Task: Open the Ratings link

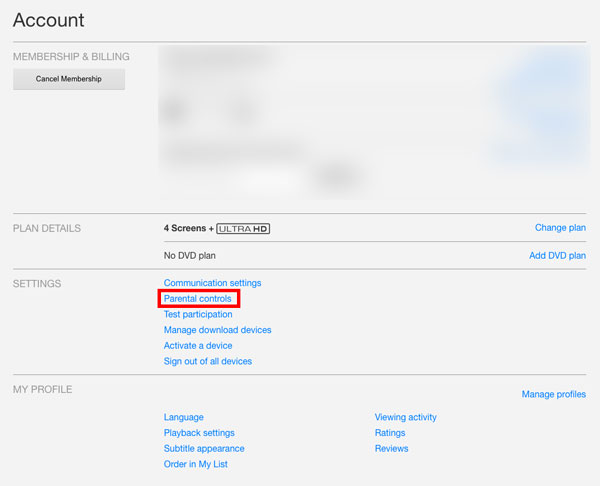Action: point(390,433)
